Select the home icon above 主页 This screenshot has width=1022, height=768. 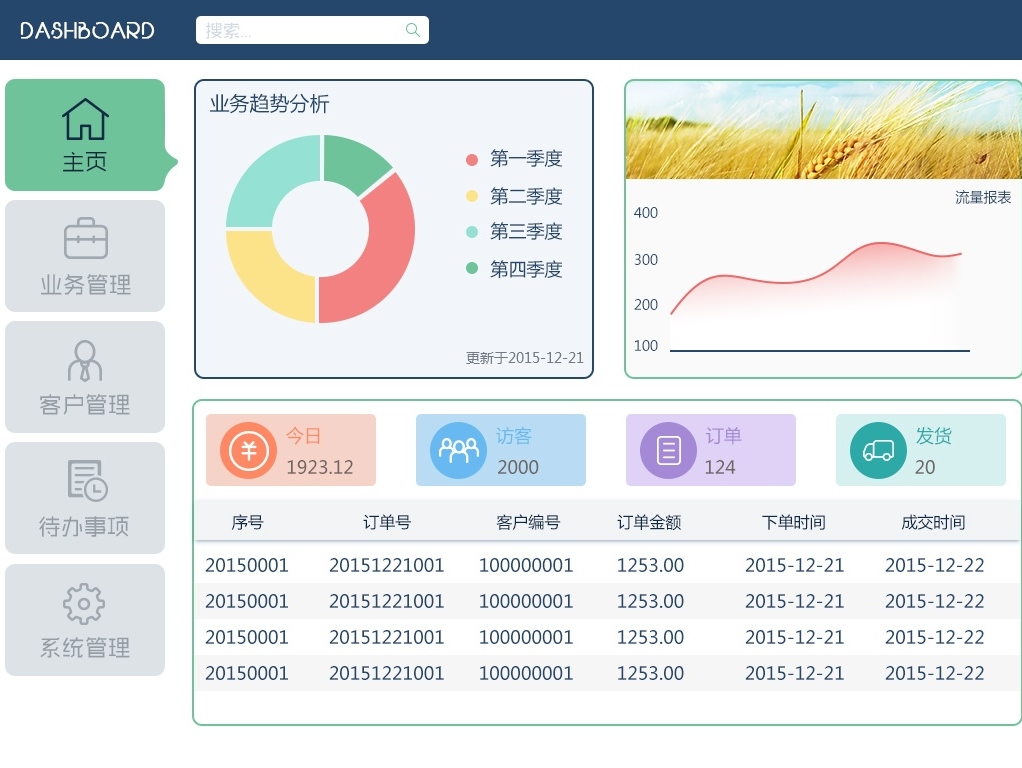[x=84, y=116]
